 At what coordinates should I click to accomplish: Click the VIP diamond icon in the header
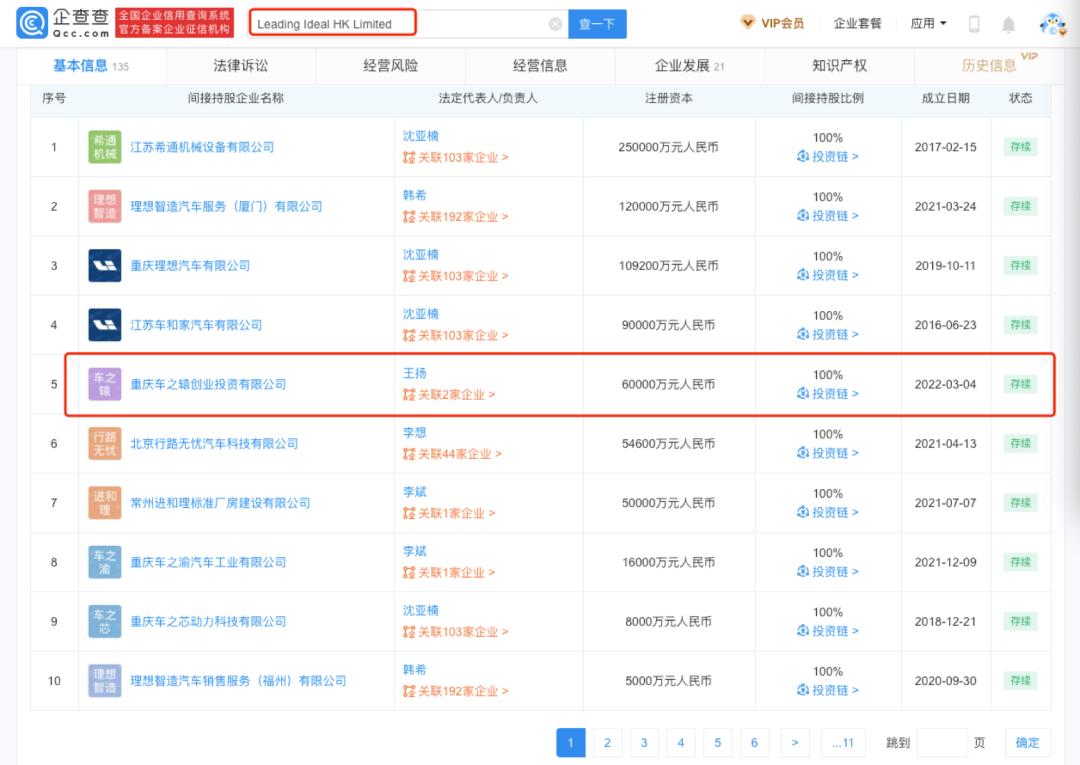click(x=747, y=23)
